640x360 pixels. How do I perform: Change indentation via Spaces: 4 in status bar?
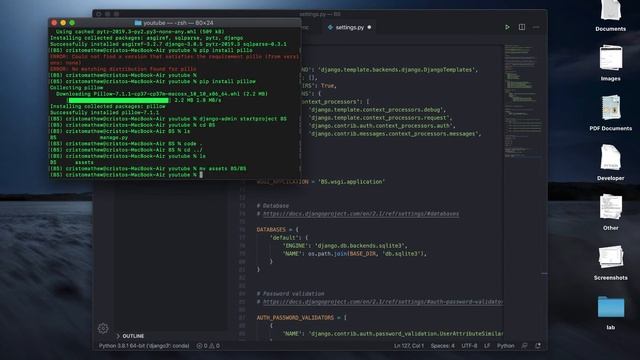[442, 346]
